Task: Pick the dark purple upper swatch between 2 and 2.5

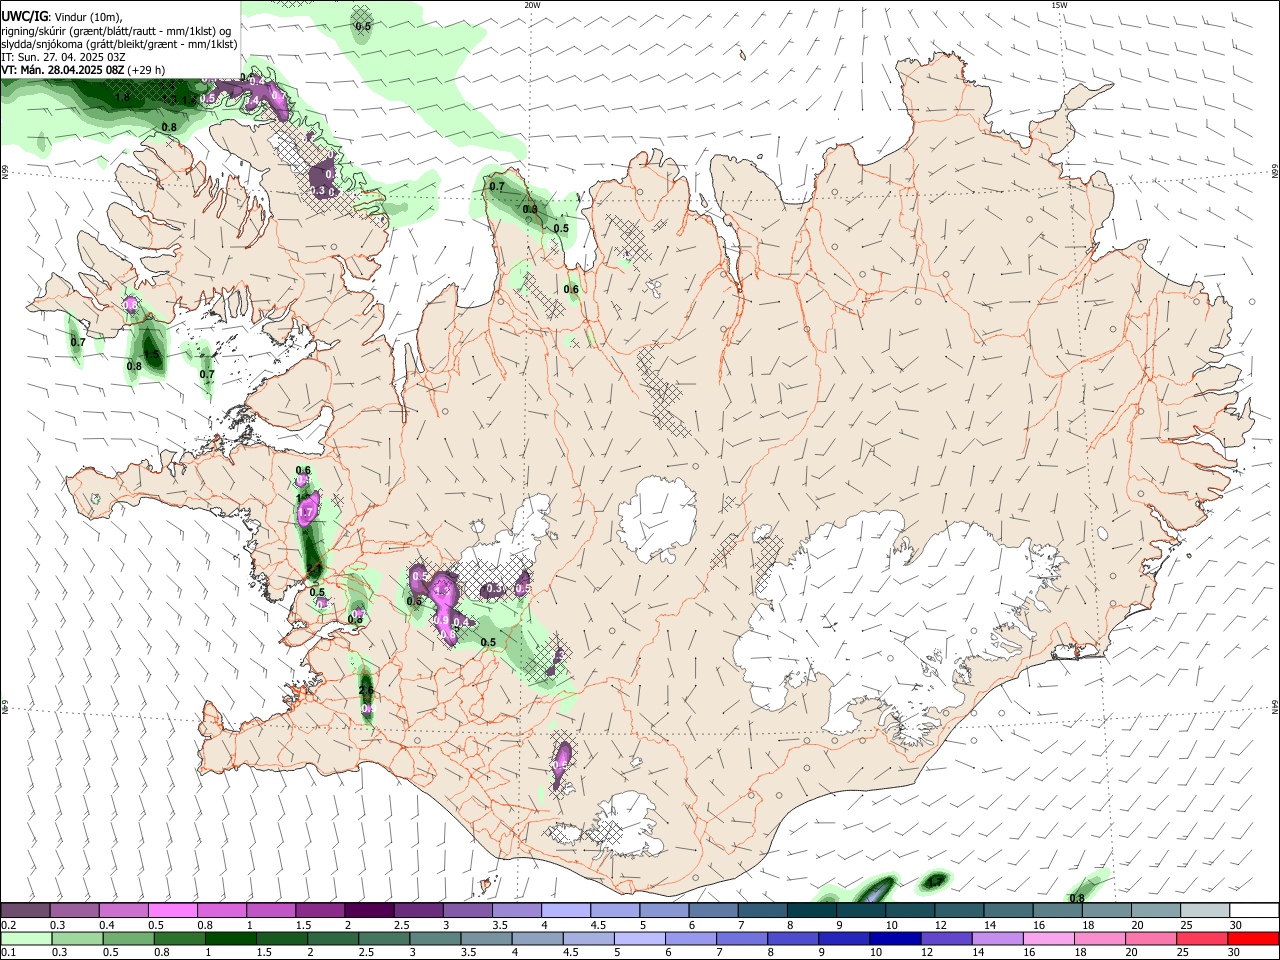Action: pos(368,910)
